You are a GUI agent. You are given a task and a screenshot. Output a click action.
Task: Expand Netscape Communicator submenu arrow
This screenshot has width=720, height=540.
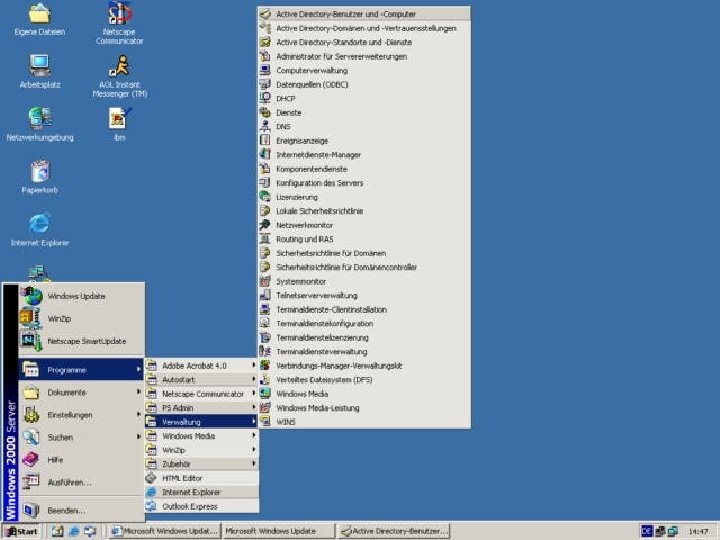tap(253, 394)
